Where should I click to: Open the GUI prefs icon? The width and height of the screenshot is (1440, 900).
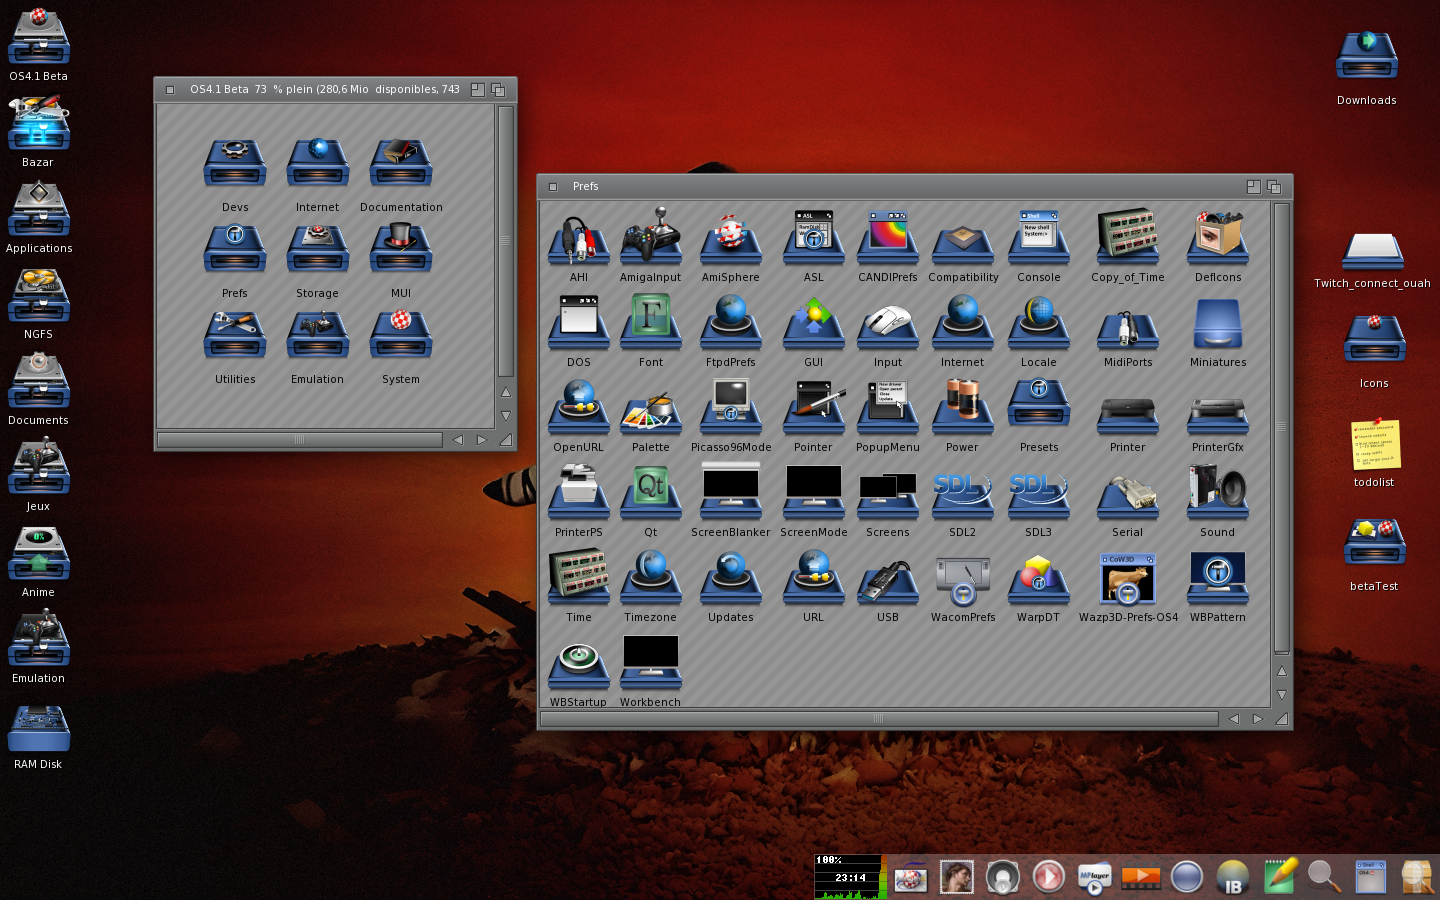pos(813,324)
